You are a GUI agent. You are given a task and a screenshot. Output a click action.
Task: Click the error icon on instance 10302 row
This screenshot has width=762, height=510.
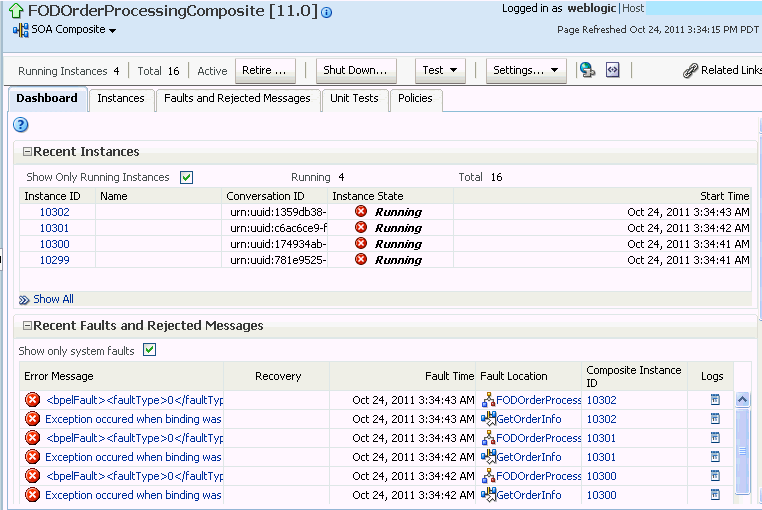coord(361,212)
